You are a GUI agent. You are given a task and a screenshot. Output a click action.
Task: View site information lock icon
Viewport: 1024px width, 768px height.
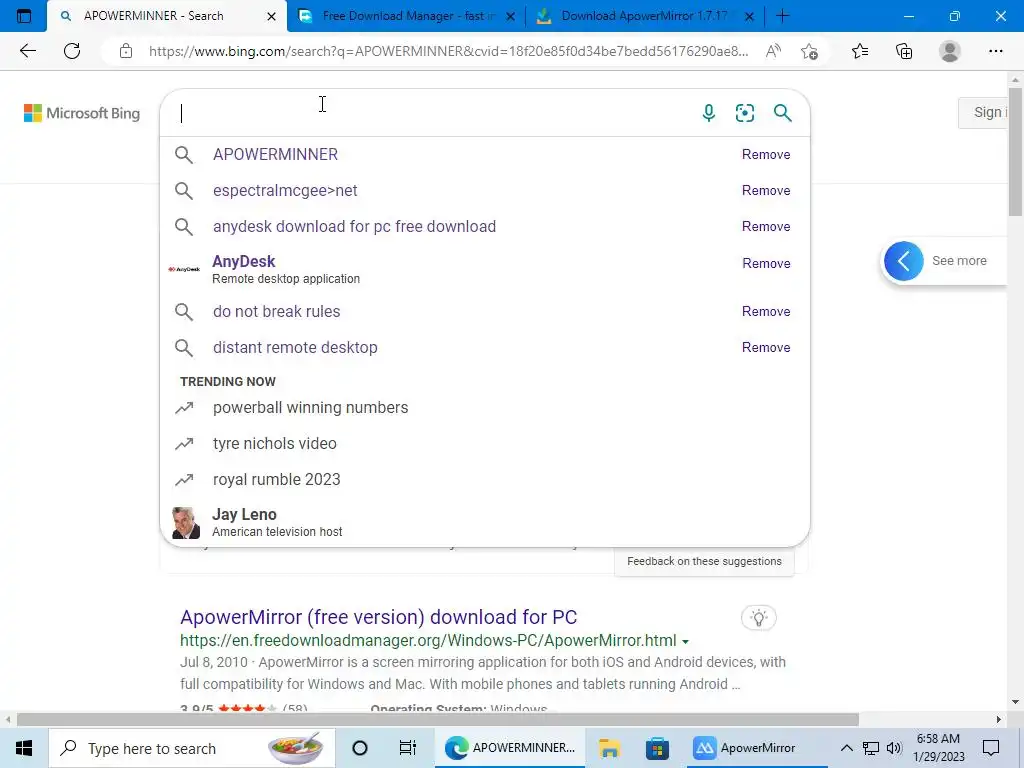(x=126, y=51)
